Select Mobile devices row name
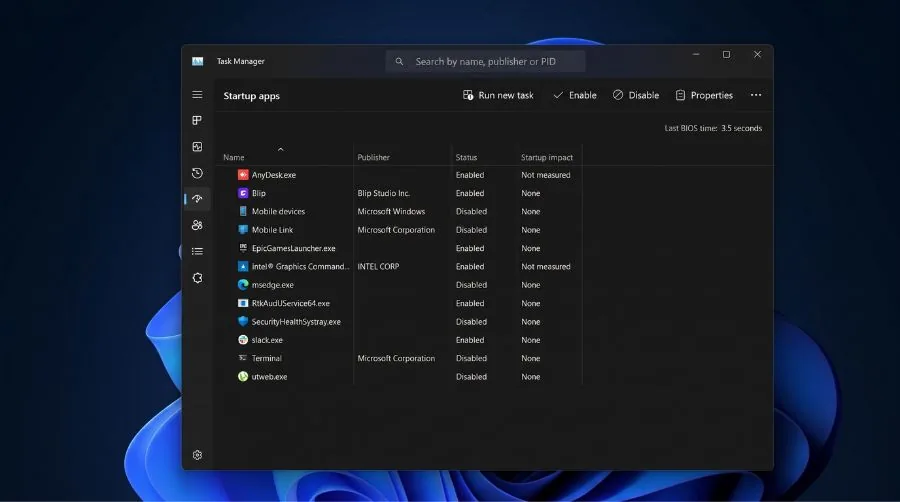Viewport: 900px width, 502px height. (x=278, y=211)
